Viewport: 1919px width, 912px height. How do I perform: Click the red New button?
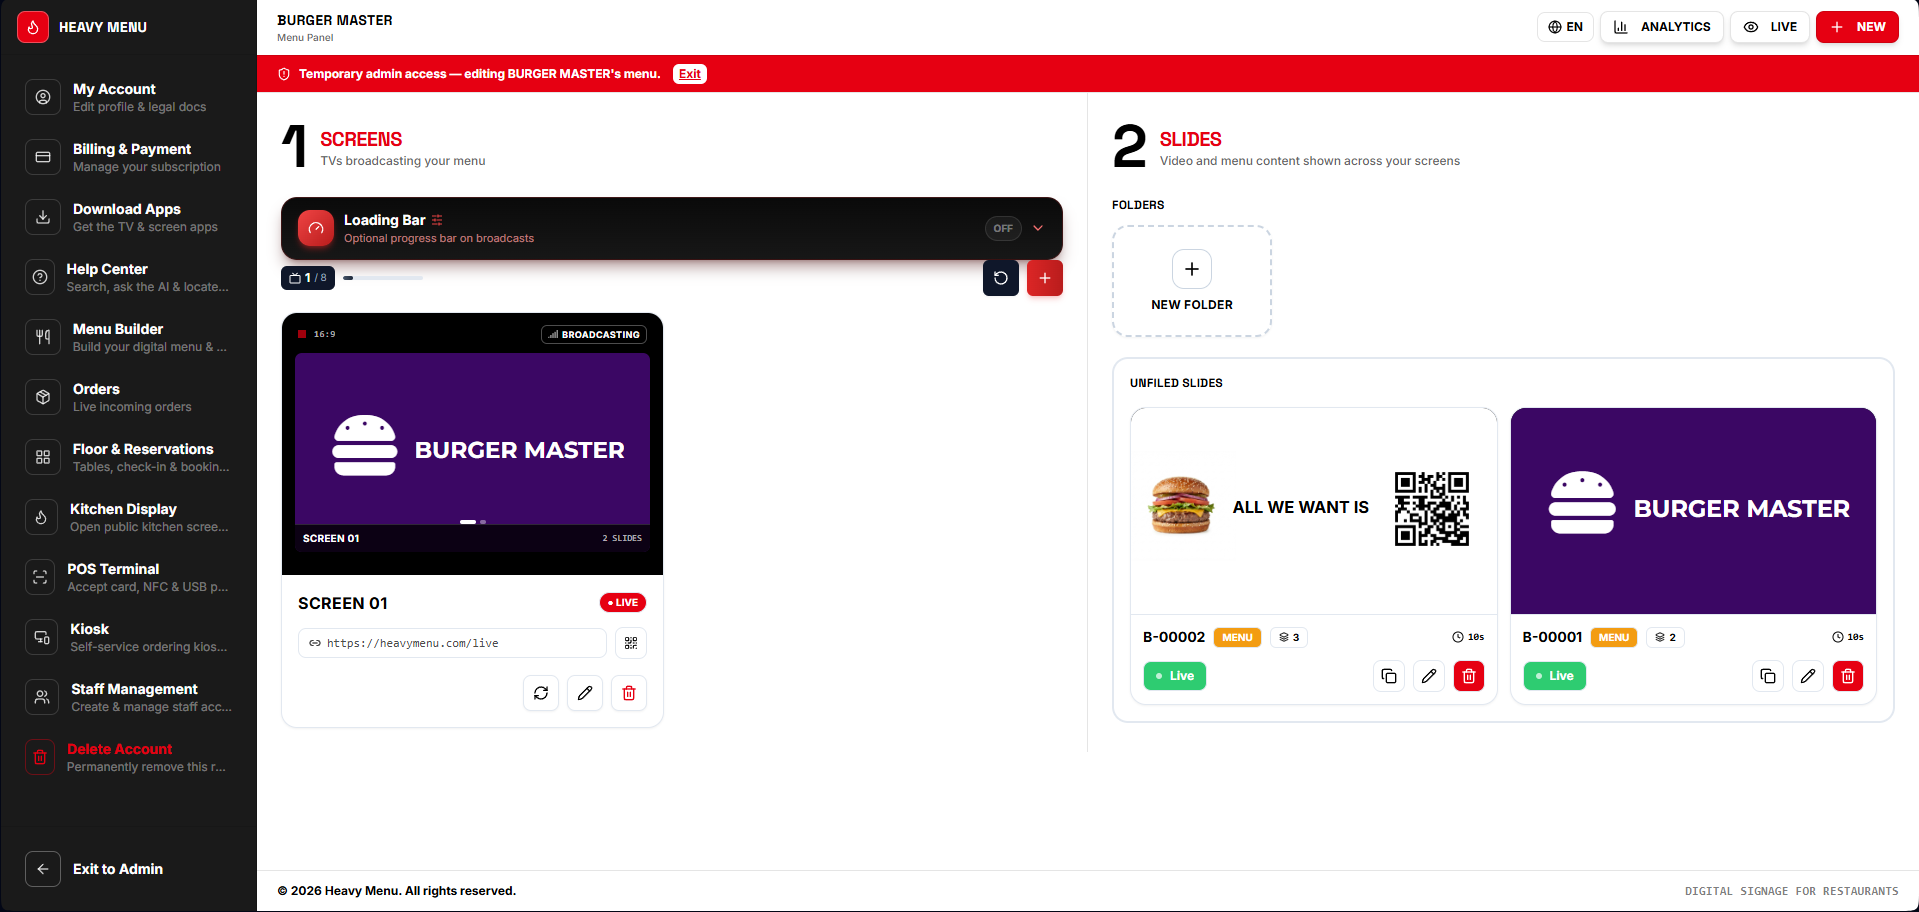(1857, 27)
